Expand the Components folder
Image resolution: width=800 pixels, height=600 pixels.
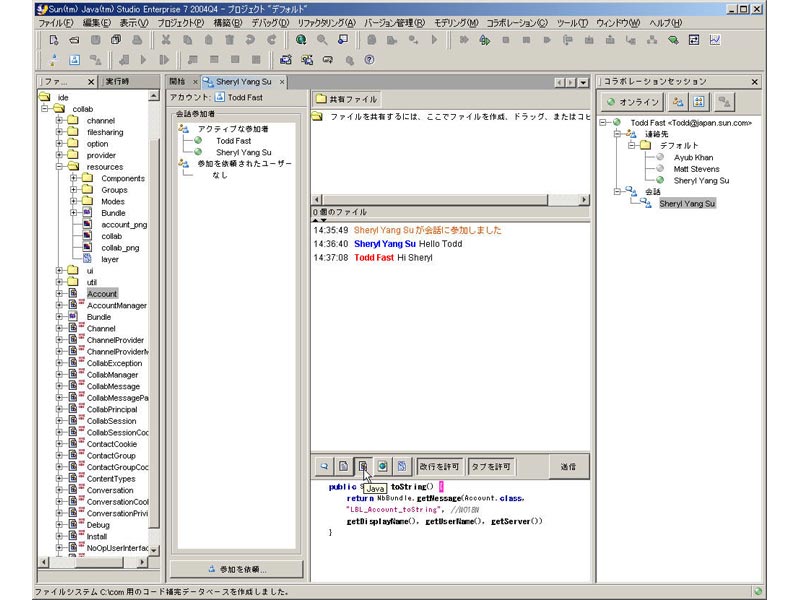[x=73, y=178]
